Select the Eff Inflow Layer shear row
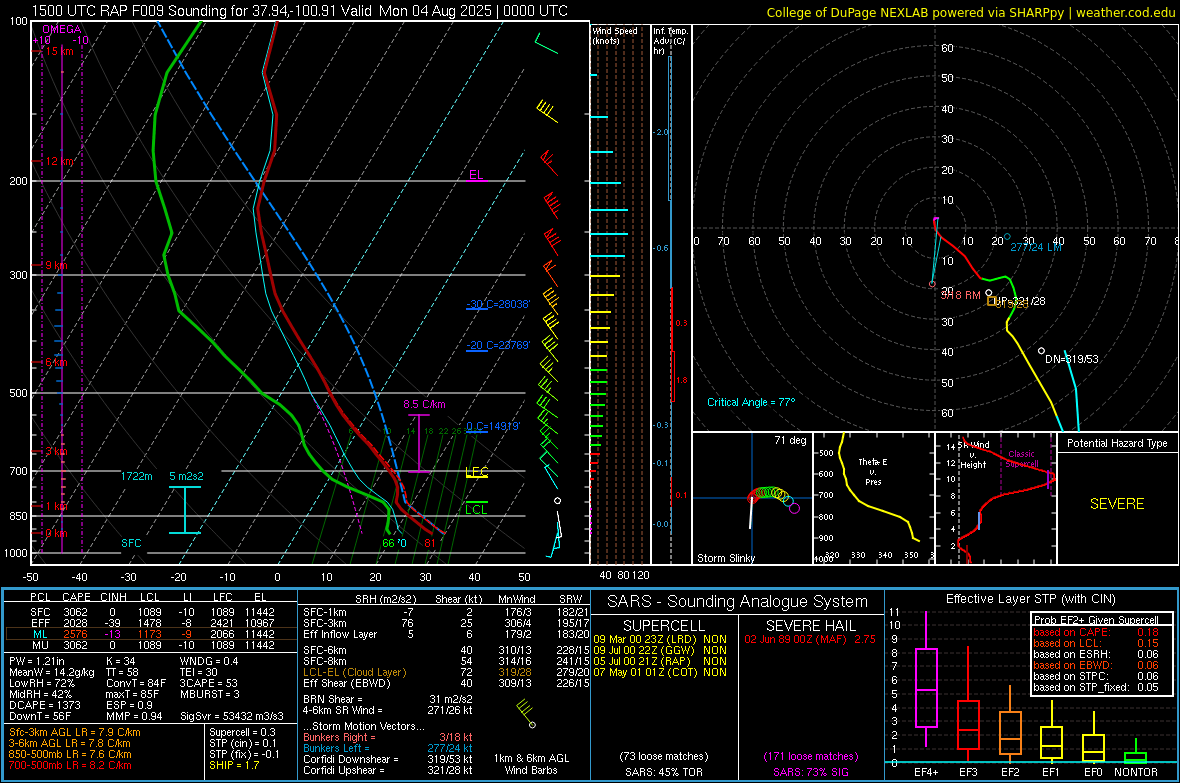The width and height of the screenshot is (1180, 783). 446,634
